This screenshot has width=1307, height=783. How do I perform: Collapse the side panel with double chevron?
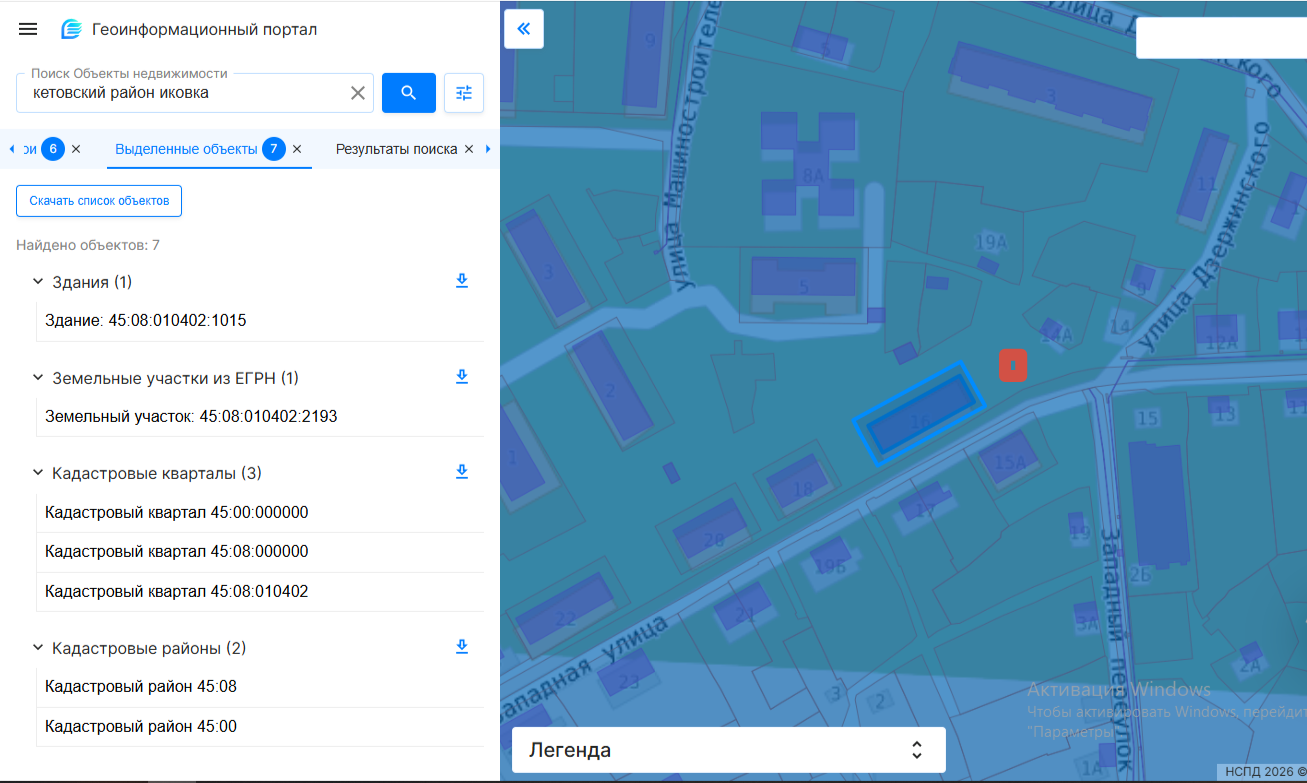tap(524, 29)
